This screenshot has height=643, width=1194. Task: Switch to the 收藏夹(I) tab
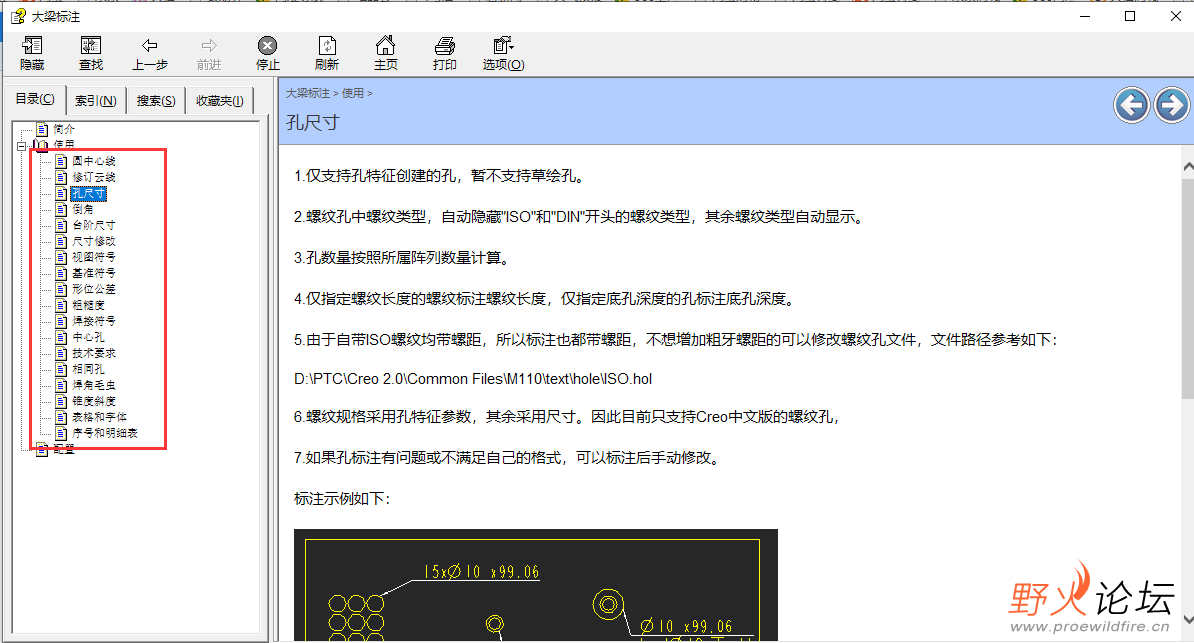[219, 101]
